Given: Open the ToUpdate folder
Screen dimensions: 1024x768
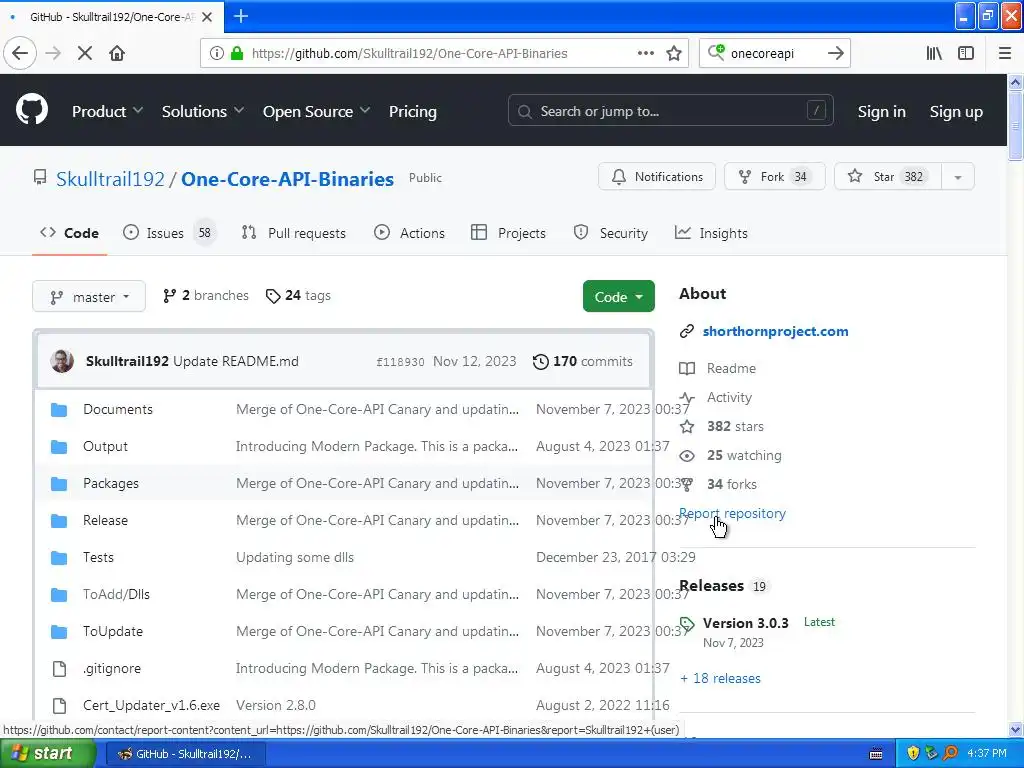Looking at the screenshot, I should [112, 632].
